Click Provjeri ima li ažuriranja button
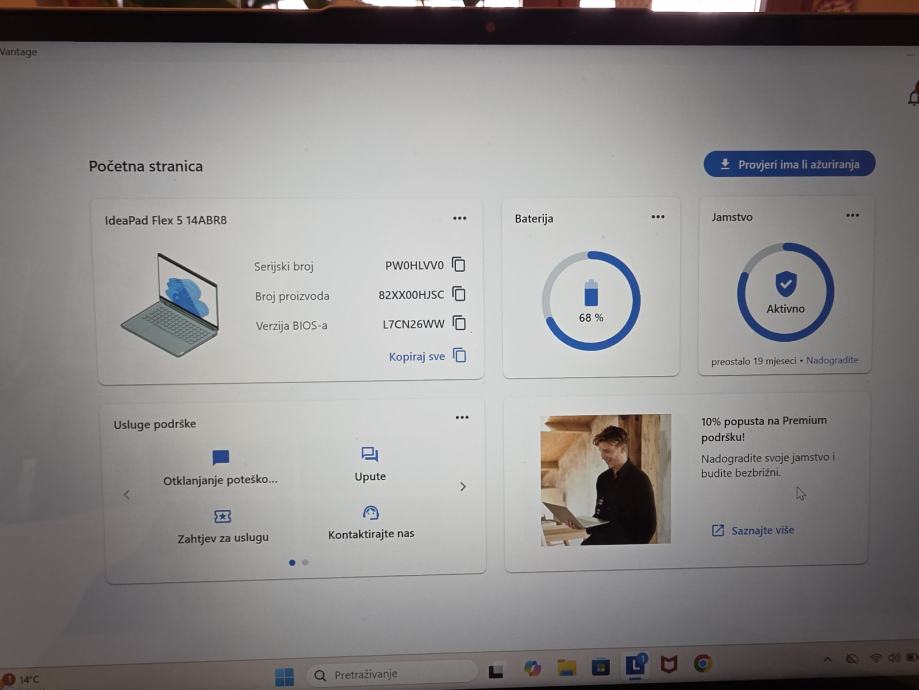Viewport: 919px width, 690px height. (789, 164)
